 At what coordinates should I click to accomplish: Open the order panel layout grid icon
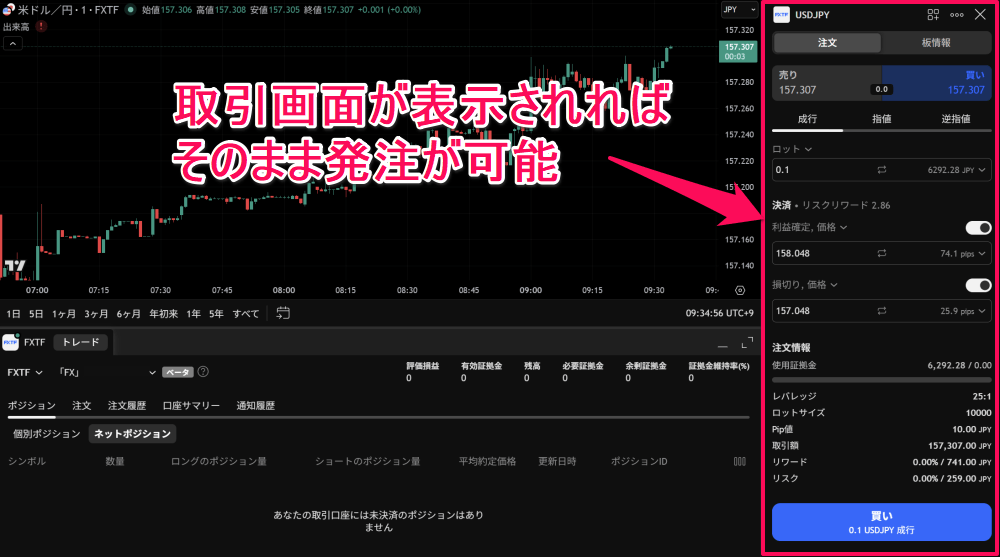tap(933, 15)
